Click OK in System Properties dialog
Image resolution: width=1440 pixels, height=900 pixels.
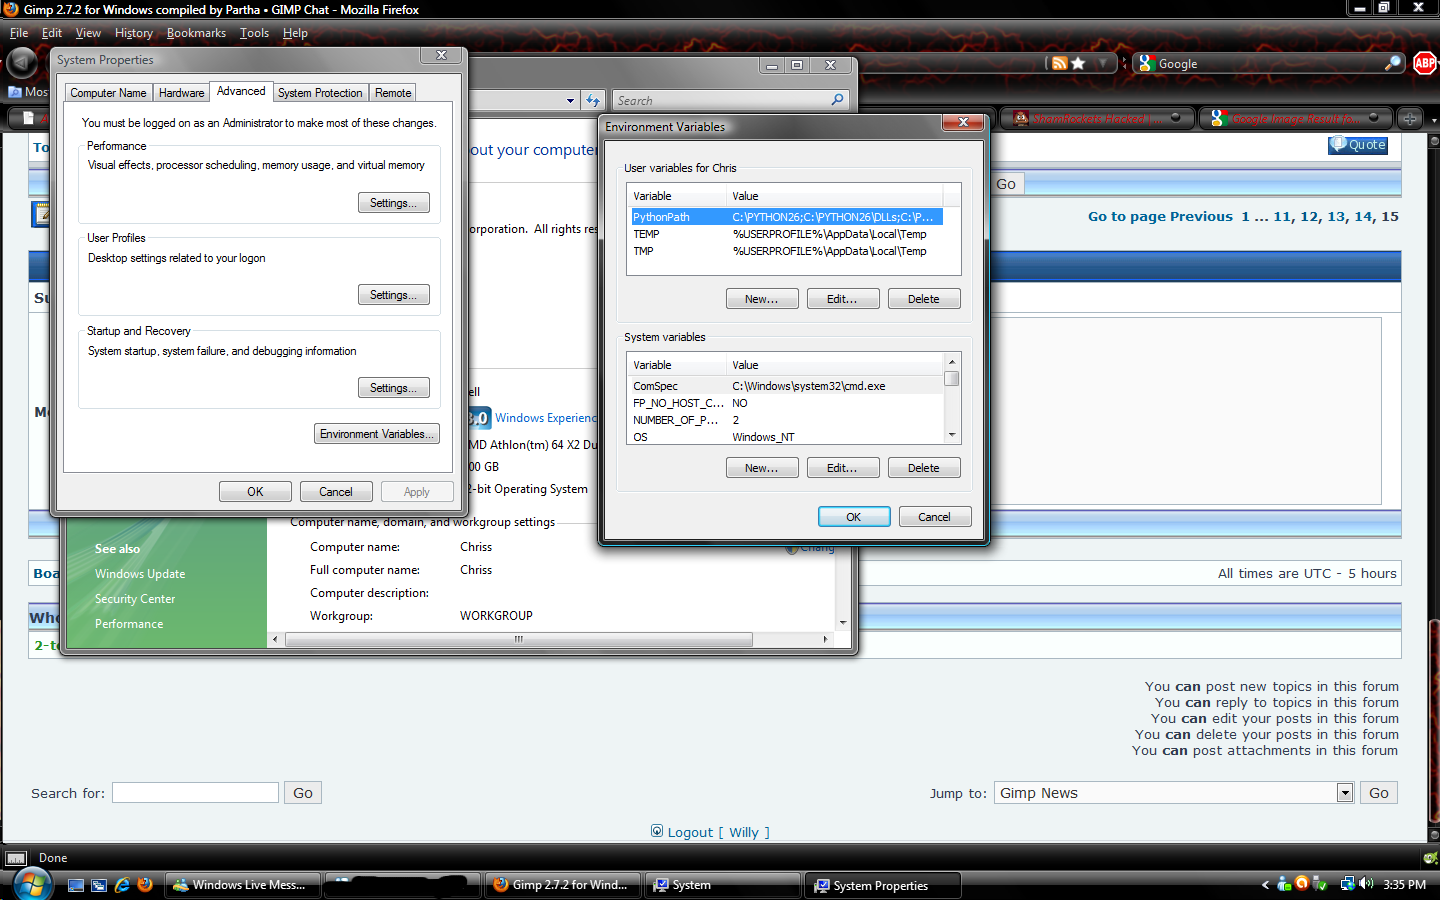(x=256, y=492)
